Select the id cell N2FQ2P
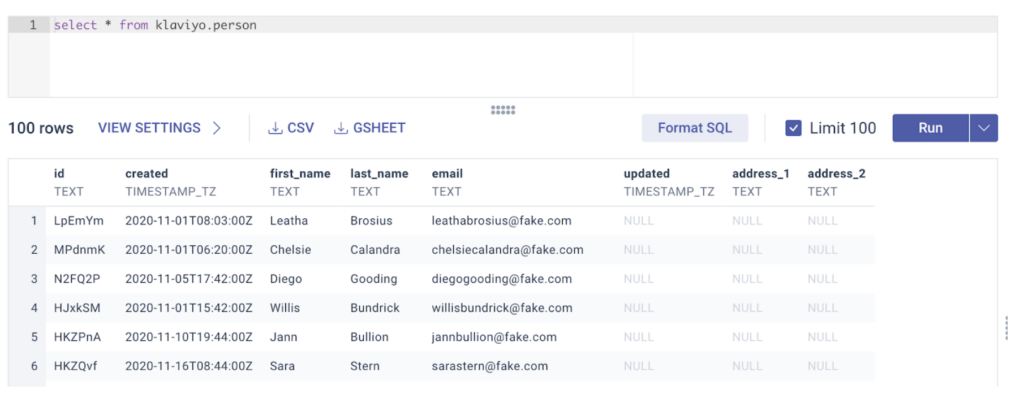 (x=77, y=279)
